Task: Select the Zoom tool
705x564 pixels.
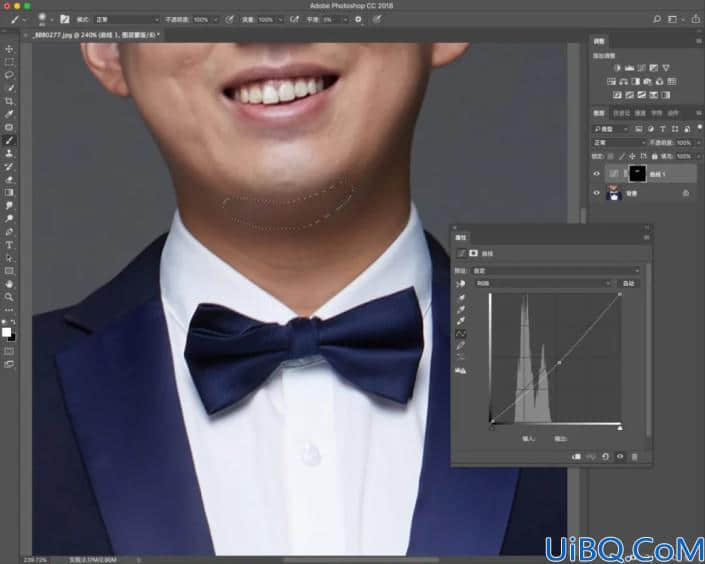Action: point(9,297)
